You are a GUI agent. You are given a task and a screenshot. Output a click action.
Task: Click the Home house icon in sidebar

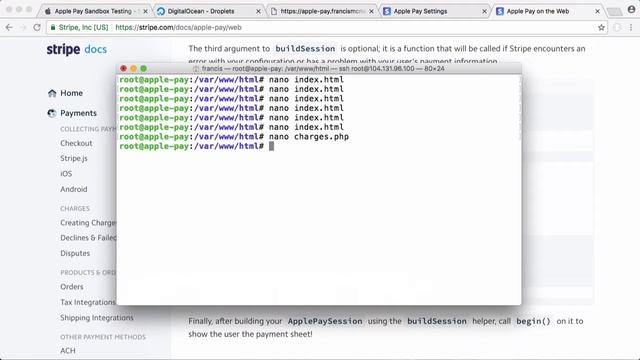[52, 93]
